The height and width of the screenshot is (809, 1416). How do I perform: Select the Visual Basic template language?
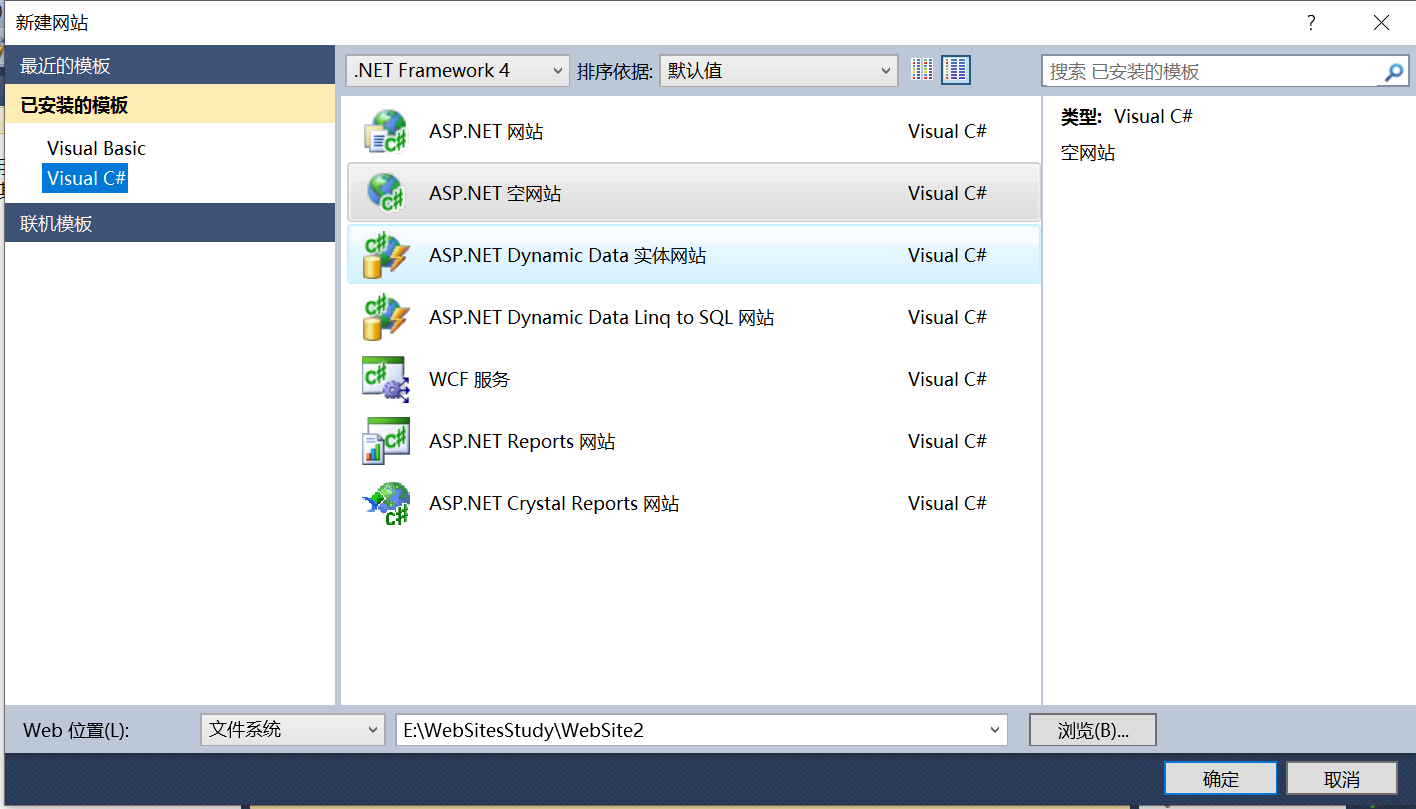point(96,148)
